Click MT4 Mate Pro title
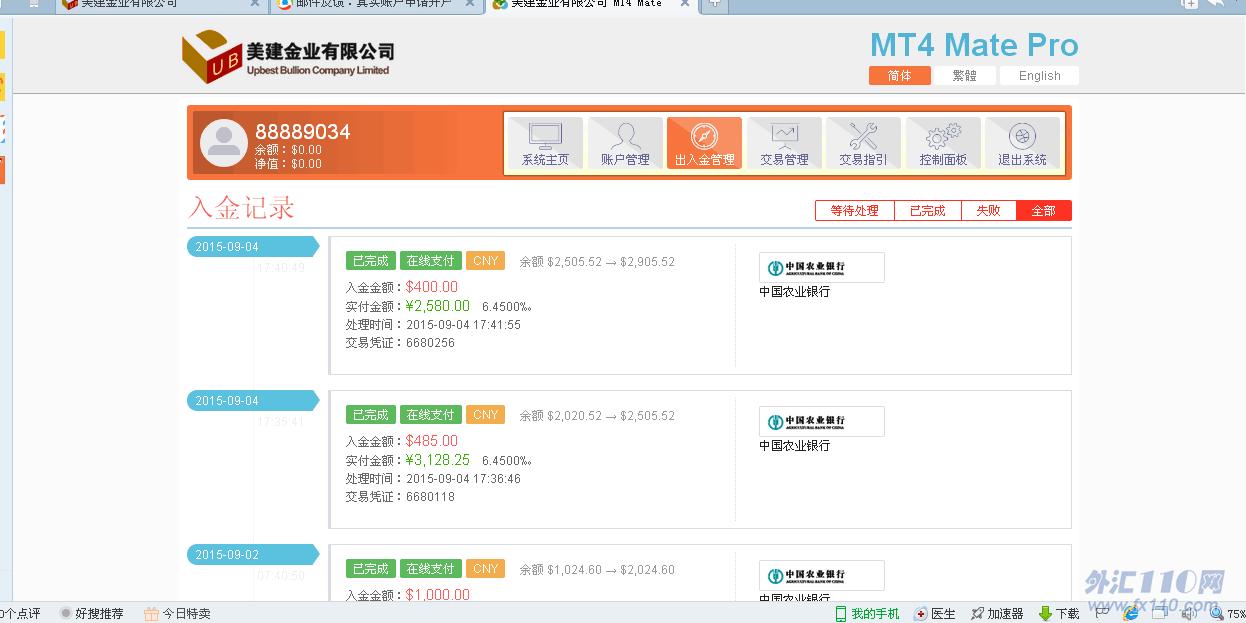This screenshot has height=623, width=1246. pos(974,45)
